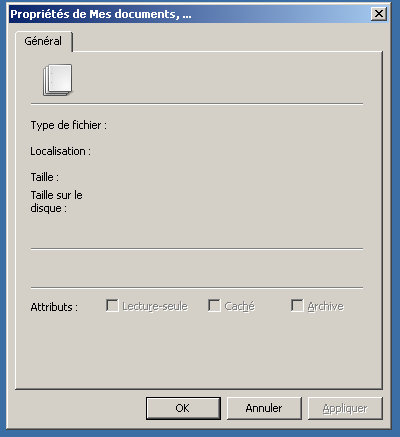400x437 pixels.
Task: Click the 'Archive' label text
Action: click(x=326, y=306)
